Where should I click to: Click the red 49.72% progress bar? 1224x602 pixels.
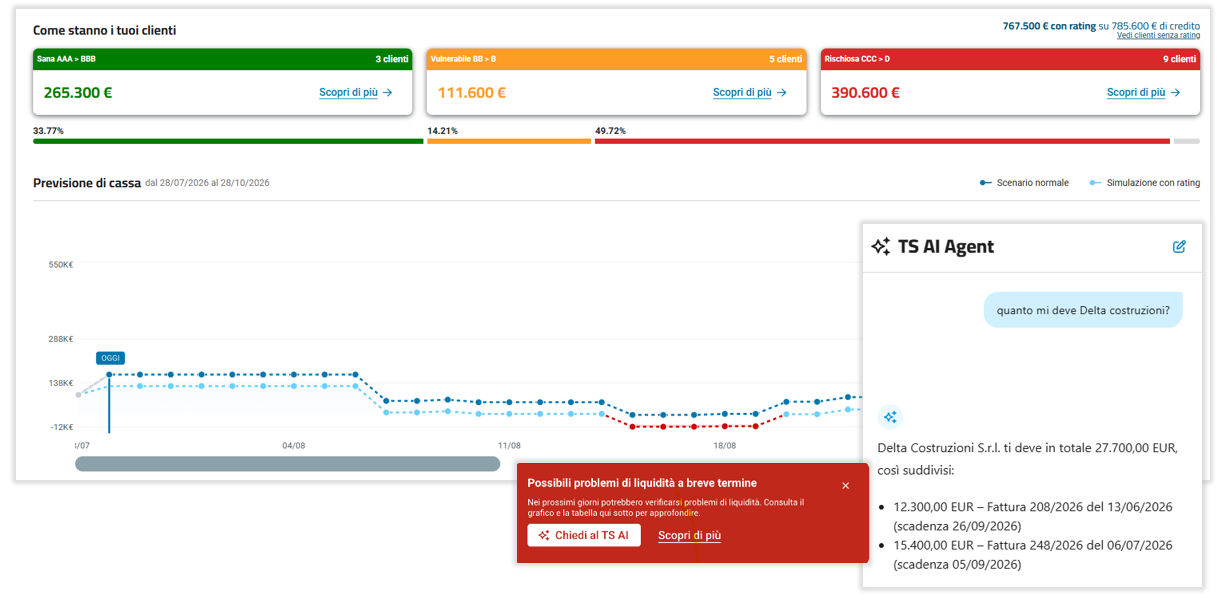tap(882, 141)
